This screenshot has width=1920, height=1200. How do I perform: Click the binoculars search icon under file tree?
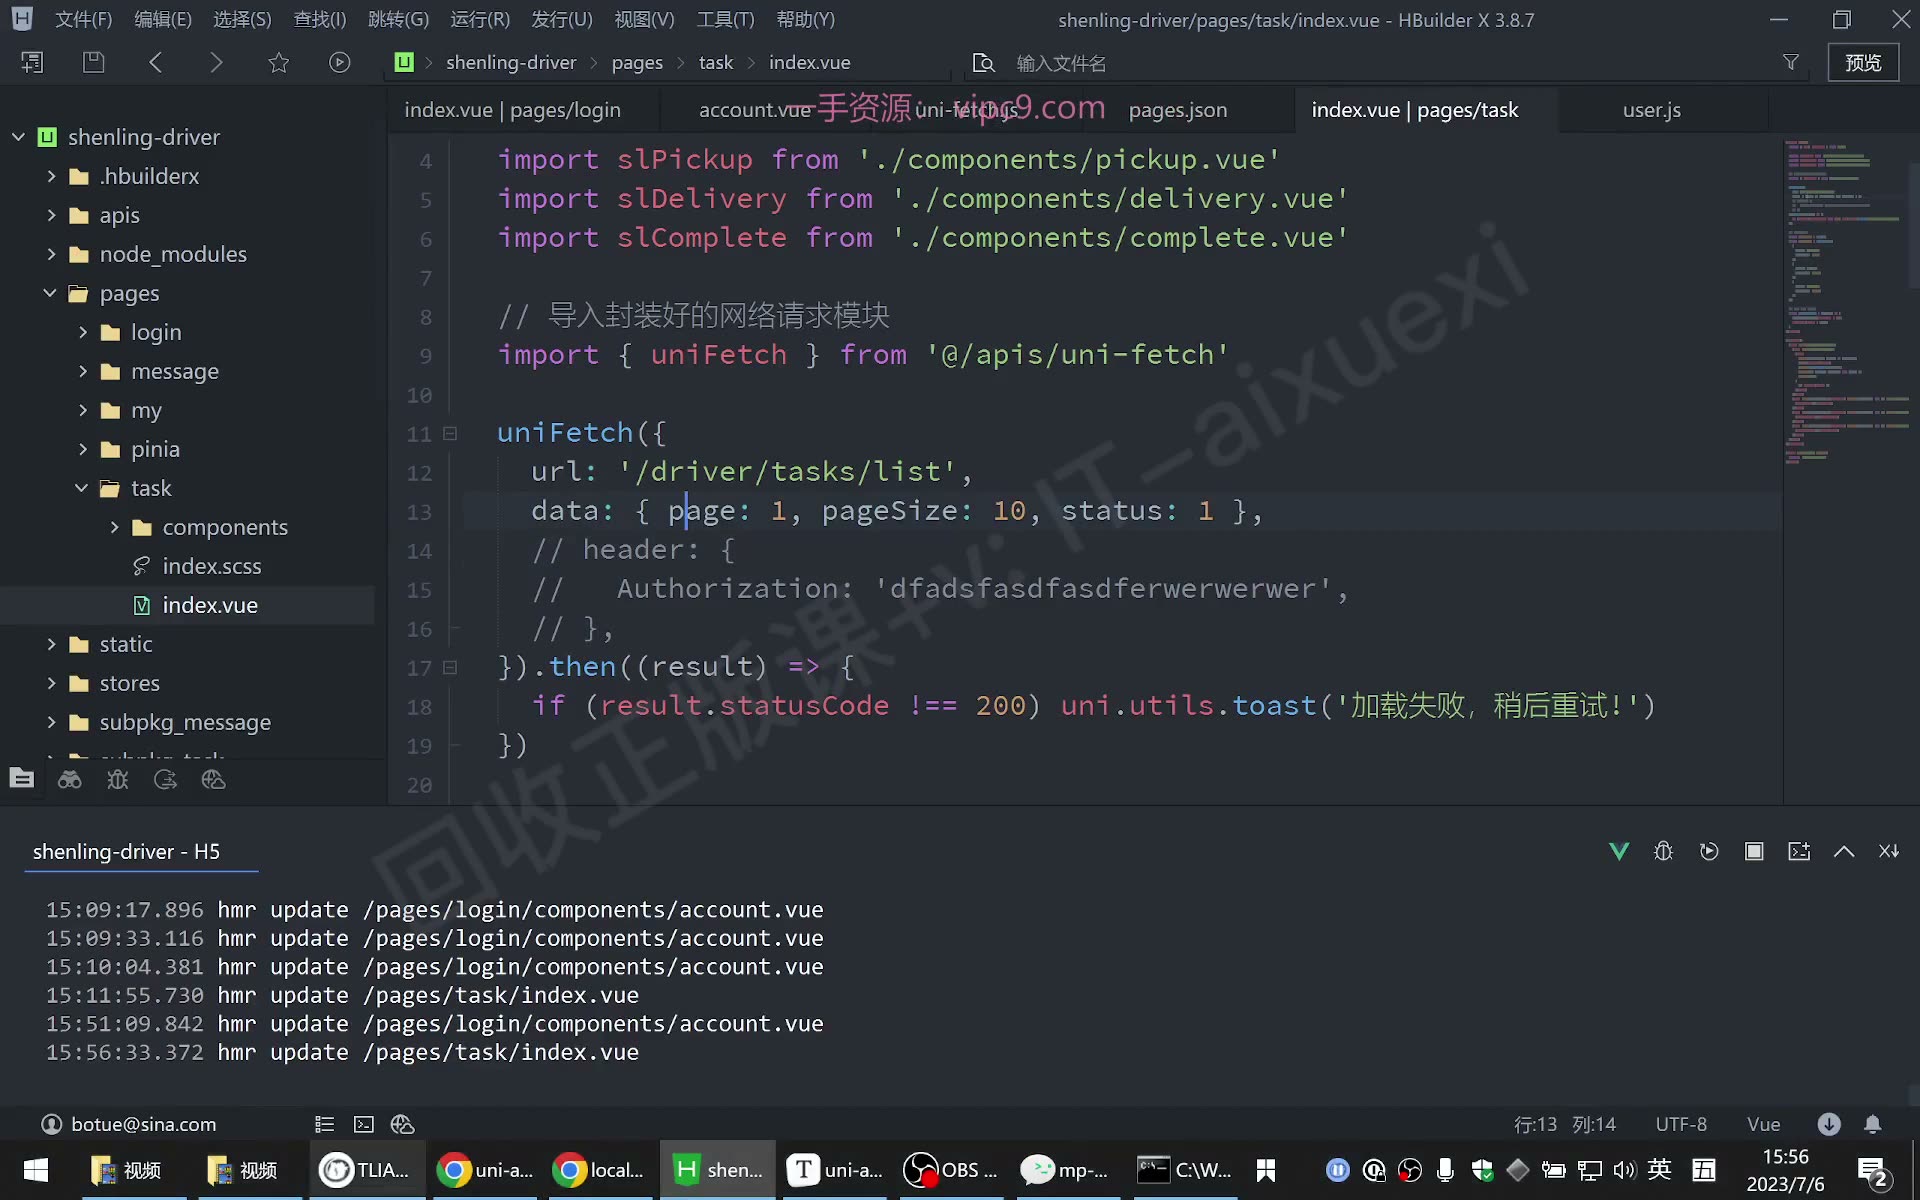(69, 780)
